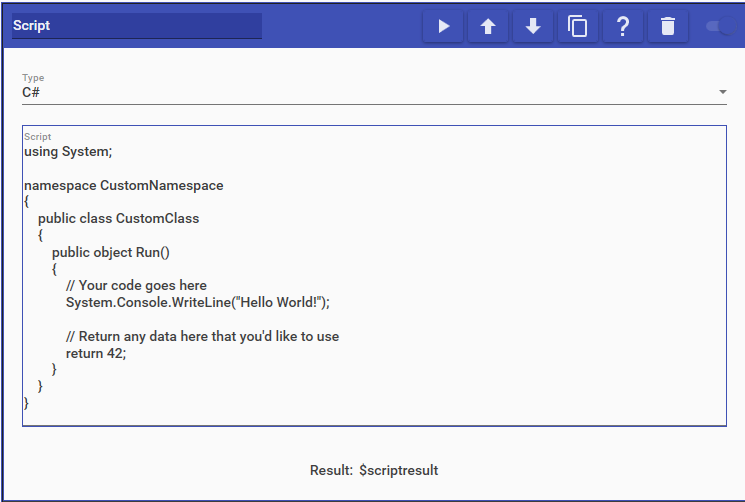
Task: Open help via the question mark icon
Action: tap(623, 27)
